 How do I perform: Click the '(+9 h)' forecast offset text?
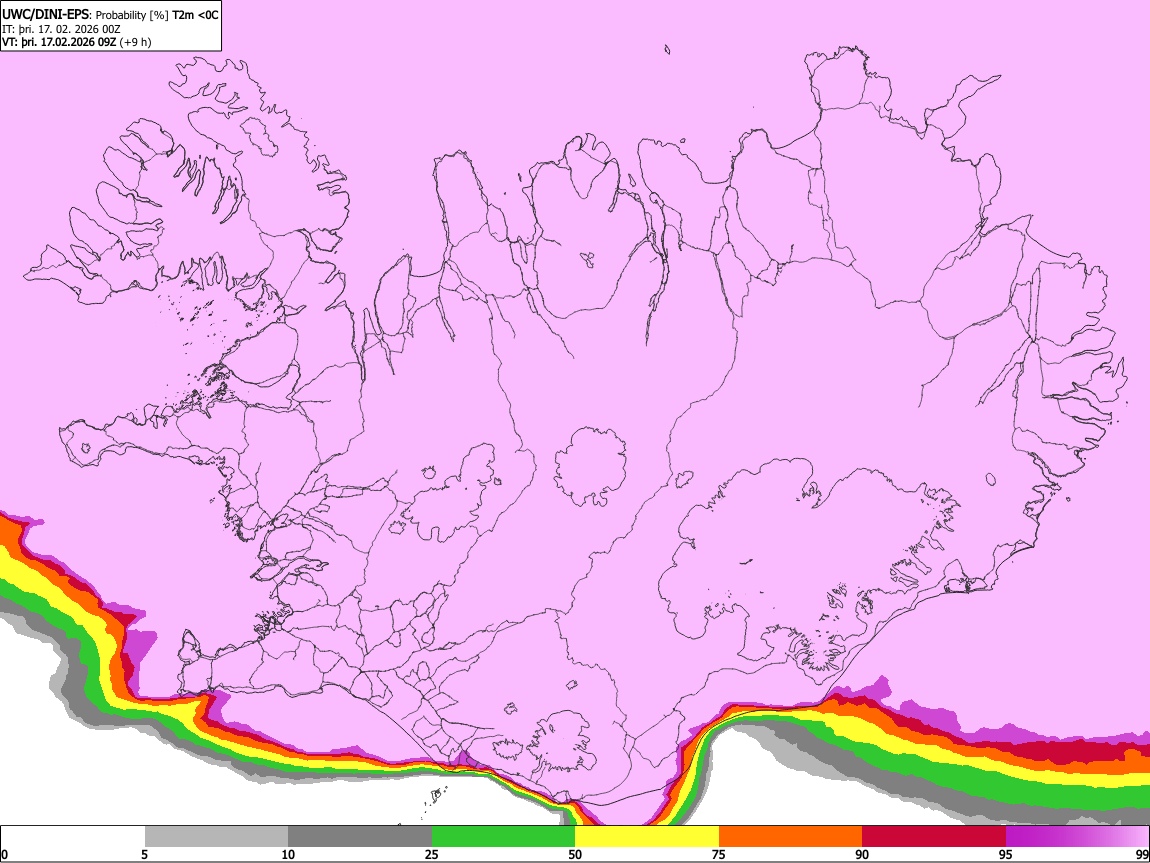(136, 42)
